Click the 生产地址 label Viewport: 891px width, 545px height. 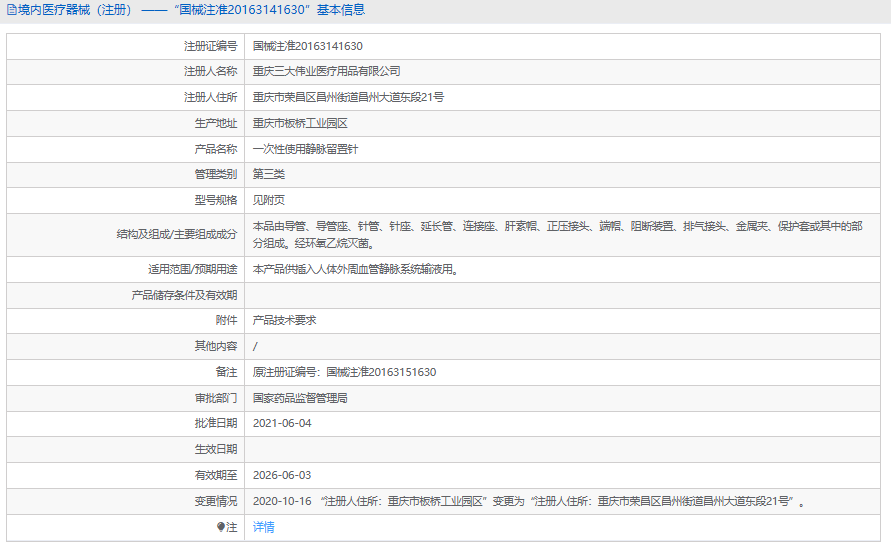(216, 123)
